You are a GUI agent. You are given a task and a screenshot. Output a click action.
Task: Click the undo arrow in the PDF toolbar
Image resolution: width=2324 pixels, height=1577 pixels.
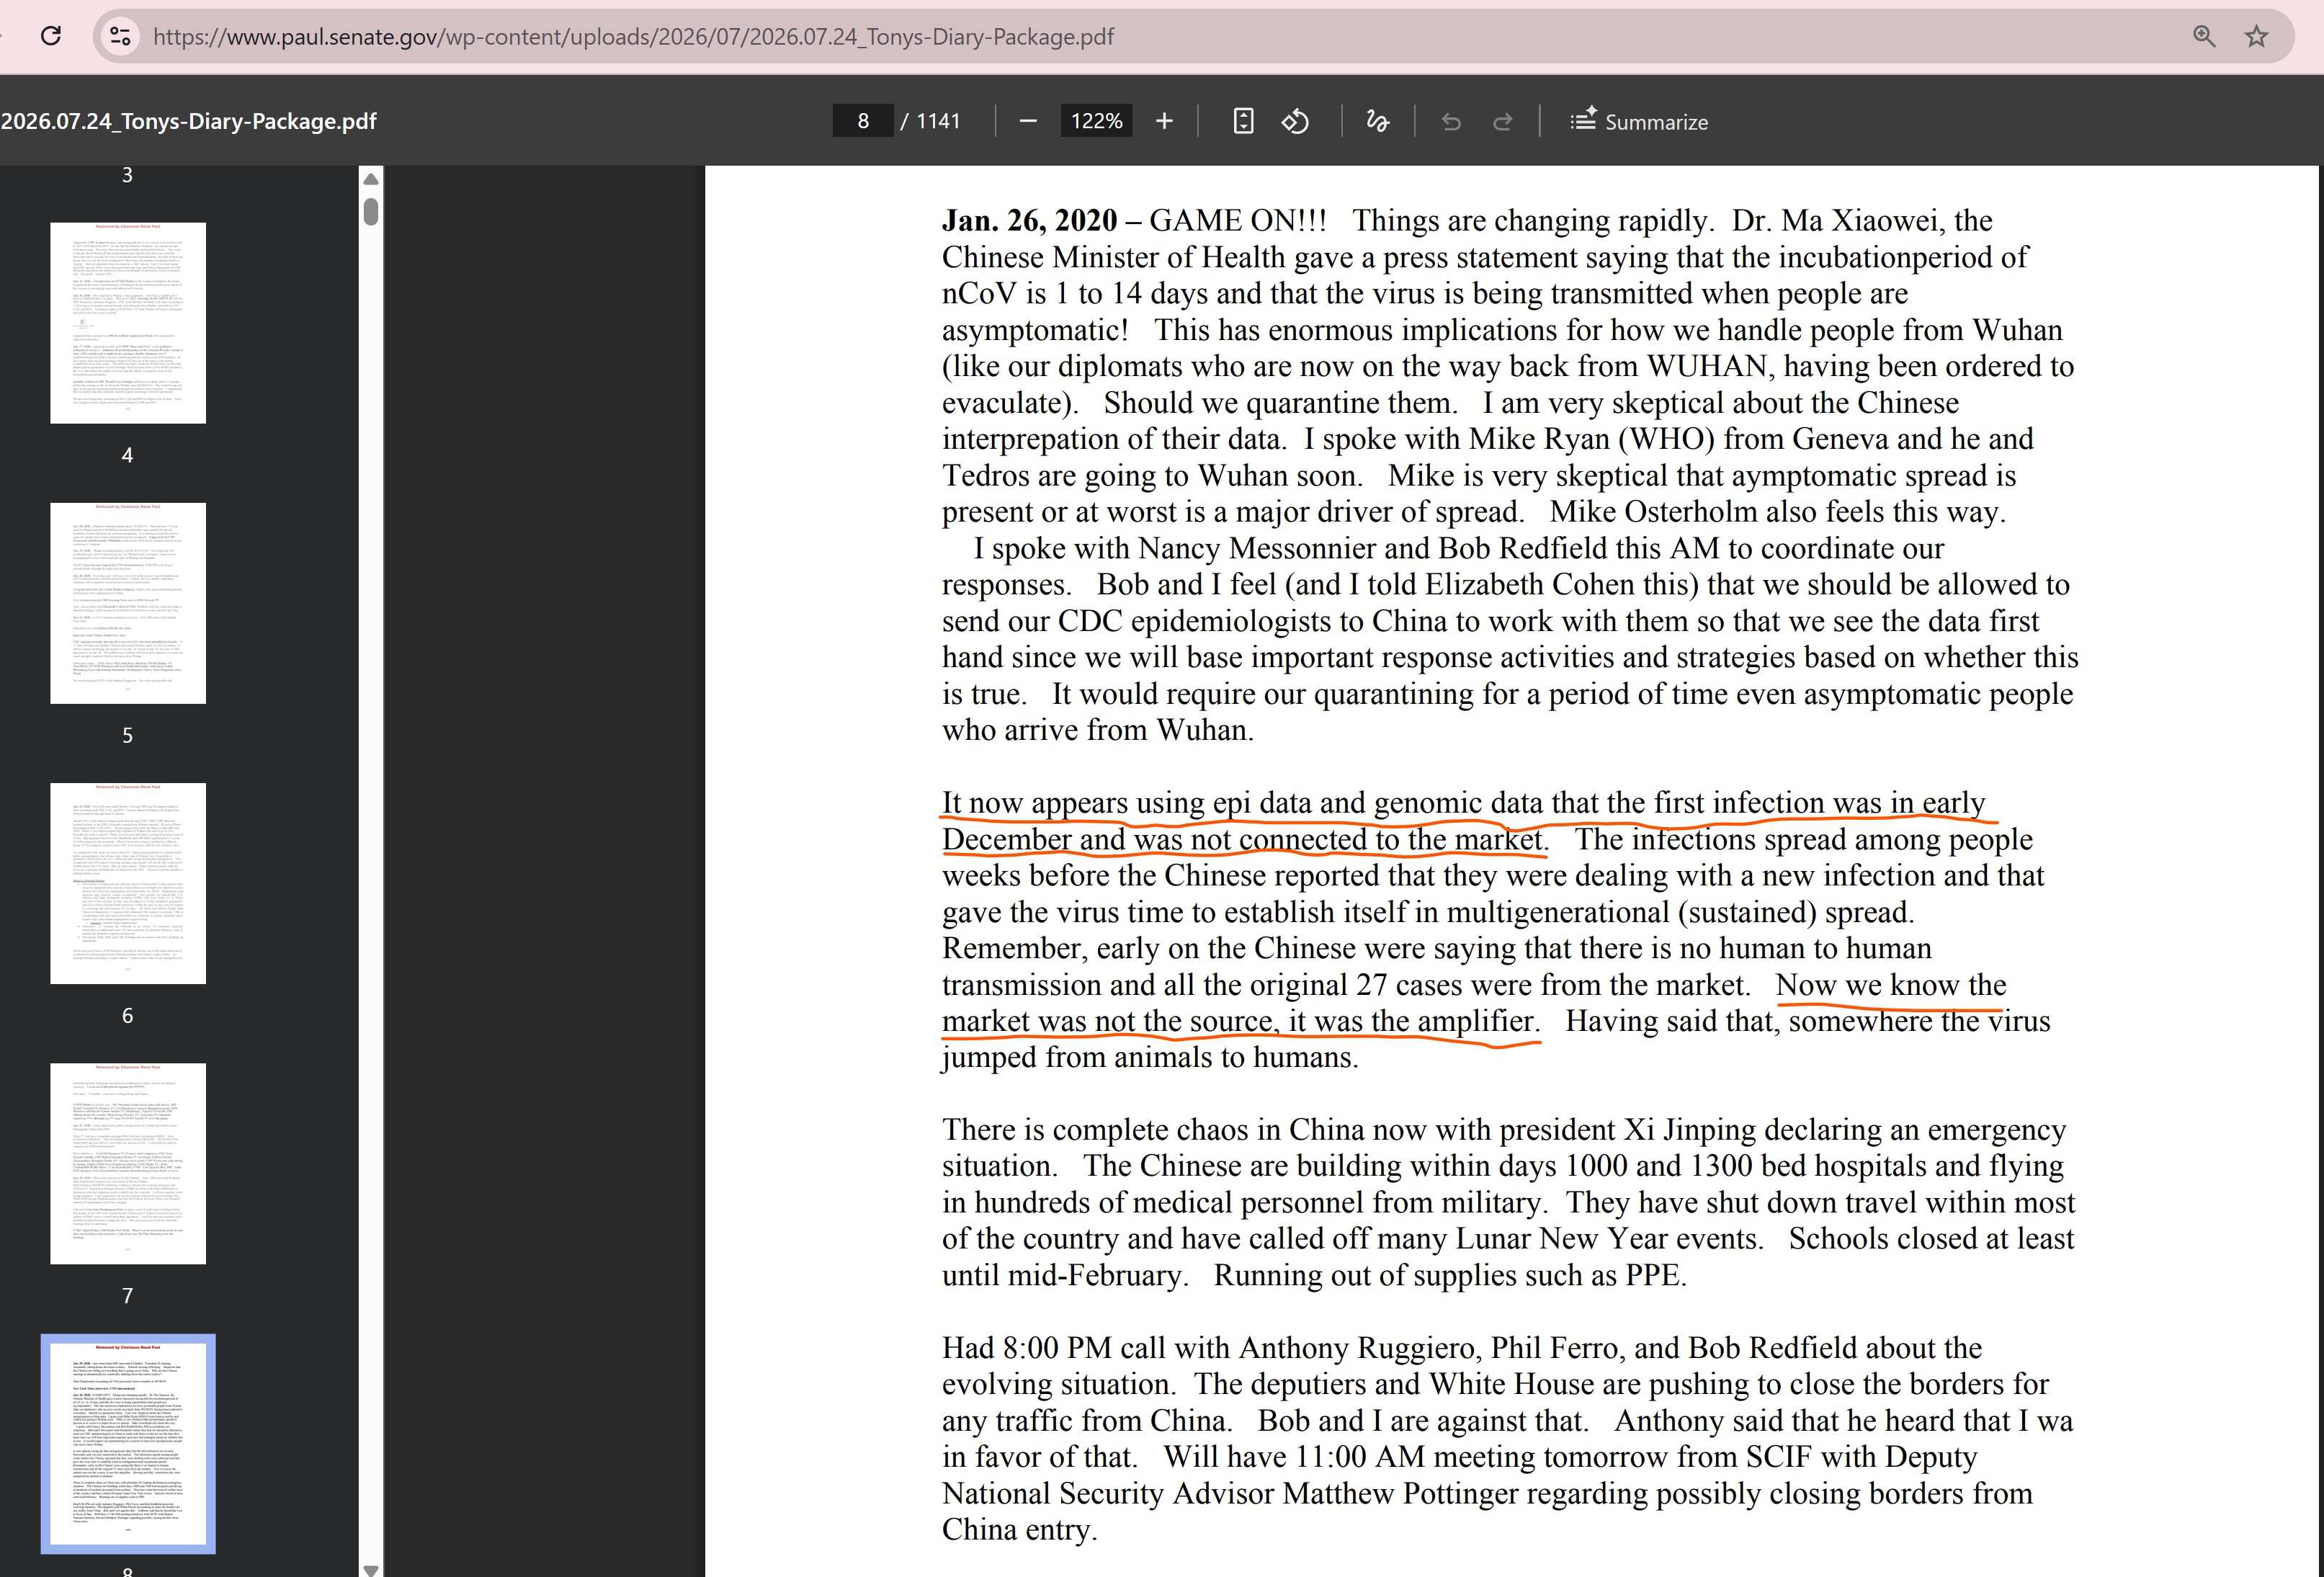tap(1451, 121)
